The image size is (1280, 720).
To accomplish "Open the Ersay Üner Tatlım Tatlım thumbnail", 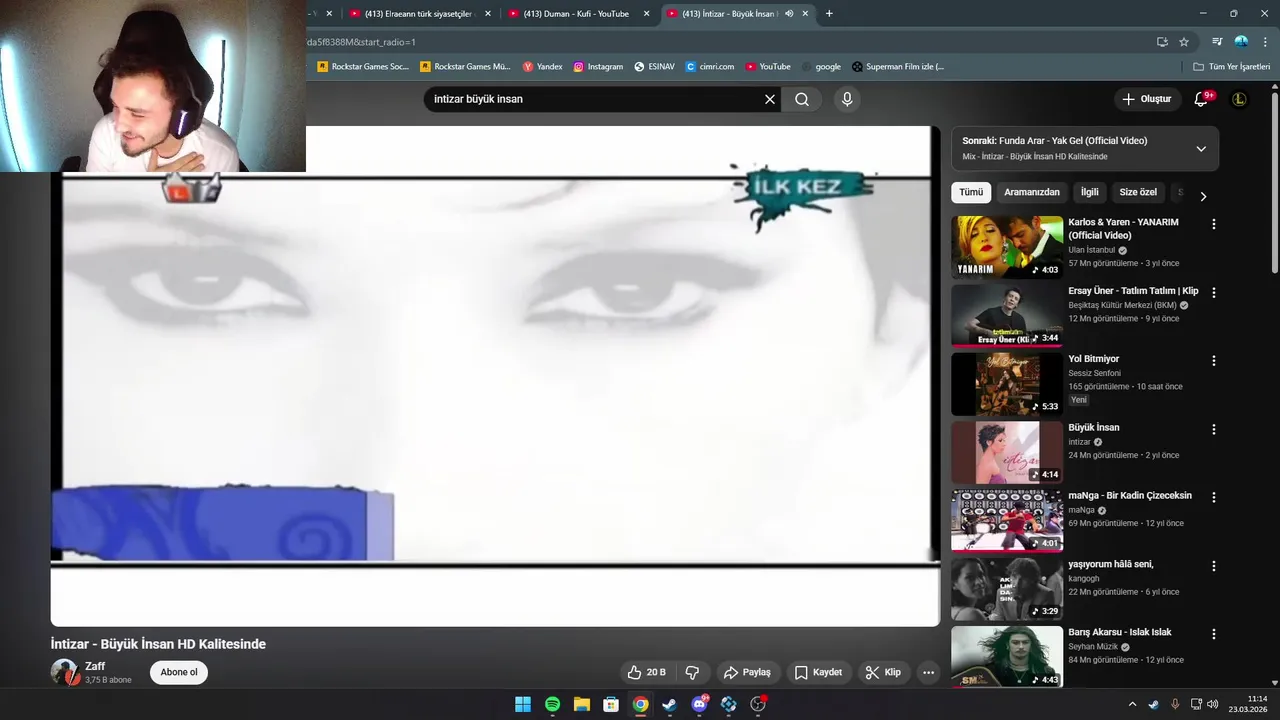I will pos(1007,316).
